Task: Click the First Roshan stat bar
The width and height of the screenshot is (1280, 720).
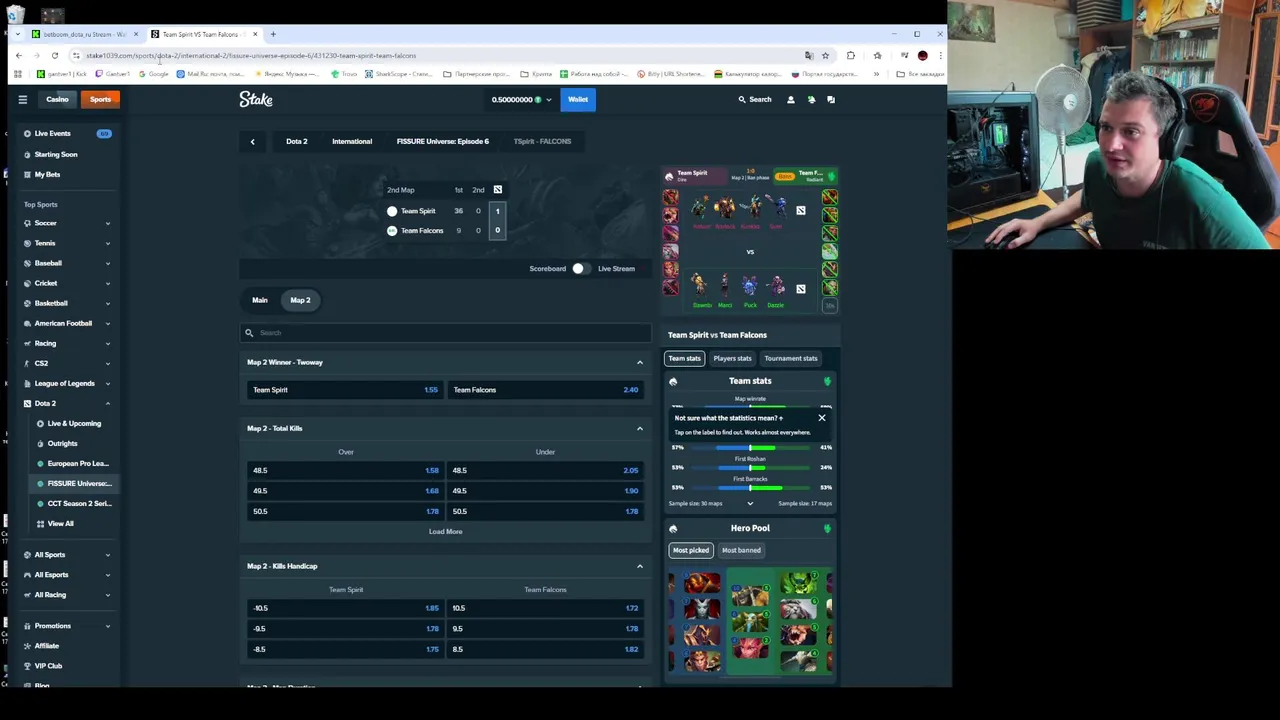Action: pos(750,467)
